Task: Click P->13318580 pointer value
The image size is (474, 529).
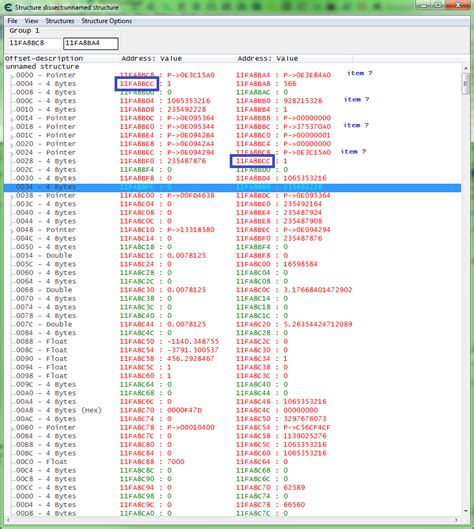Action: point(191,230)
